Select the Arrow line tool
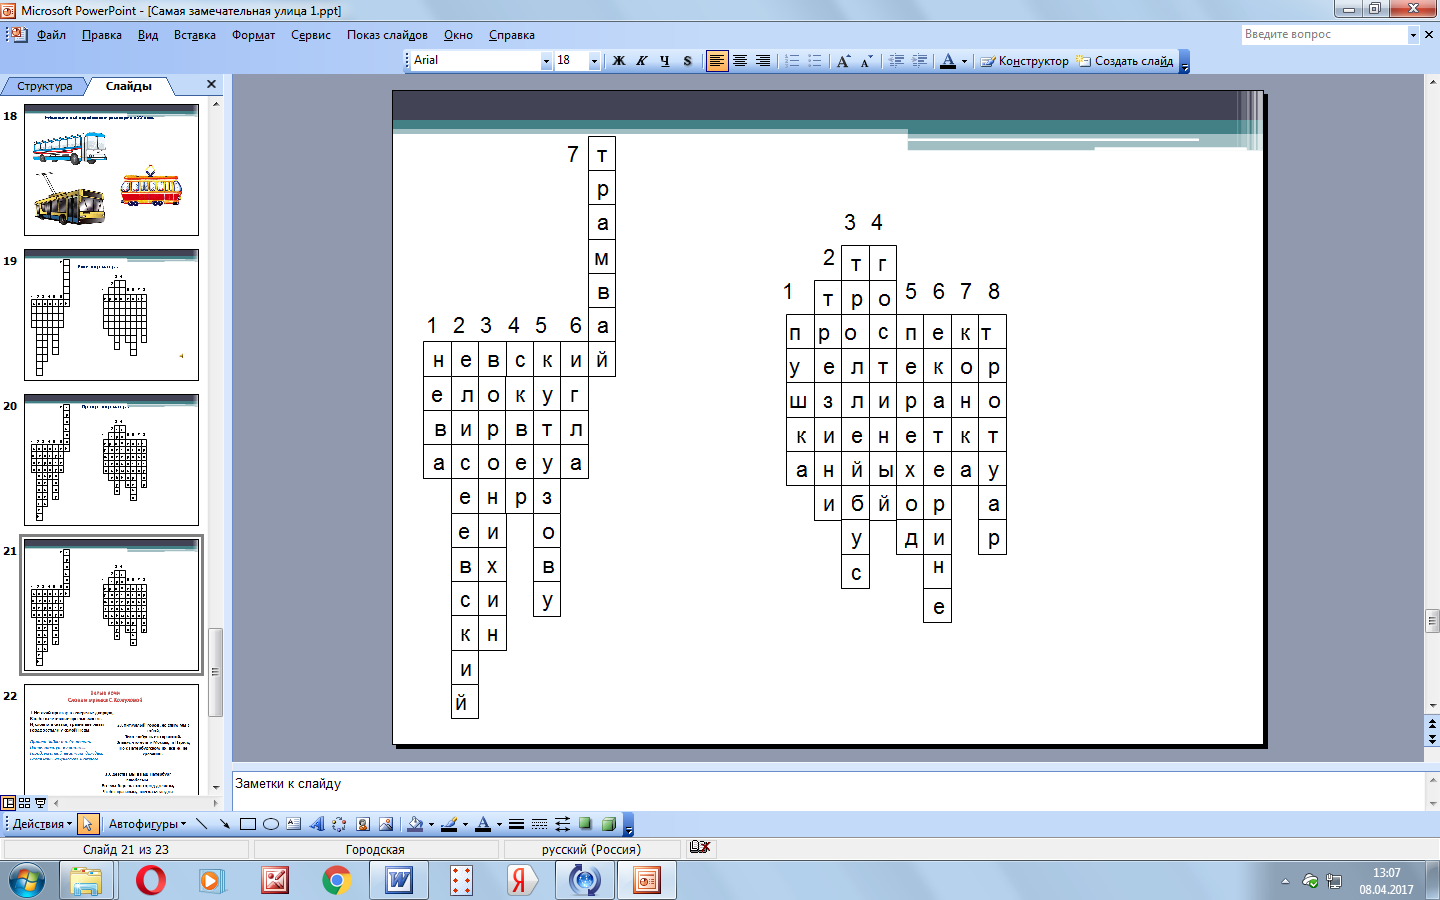 (x=224, y=824)
